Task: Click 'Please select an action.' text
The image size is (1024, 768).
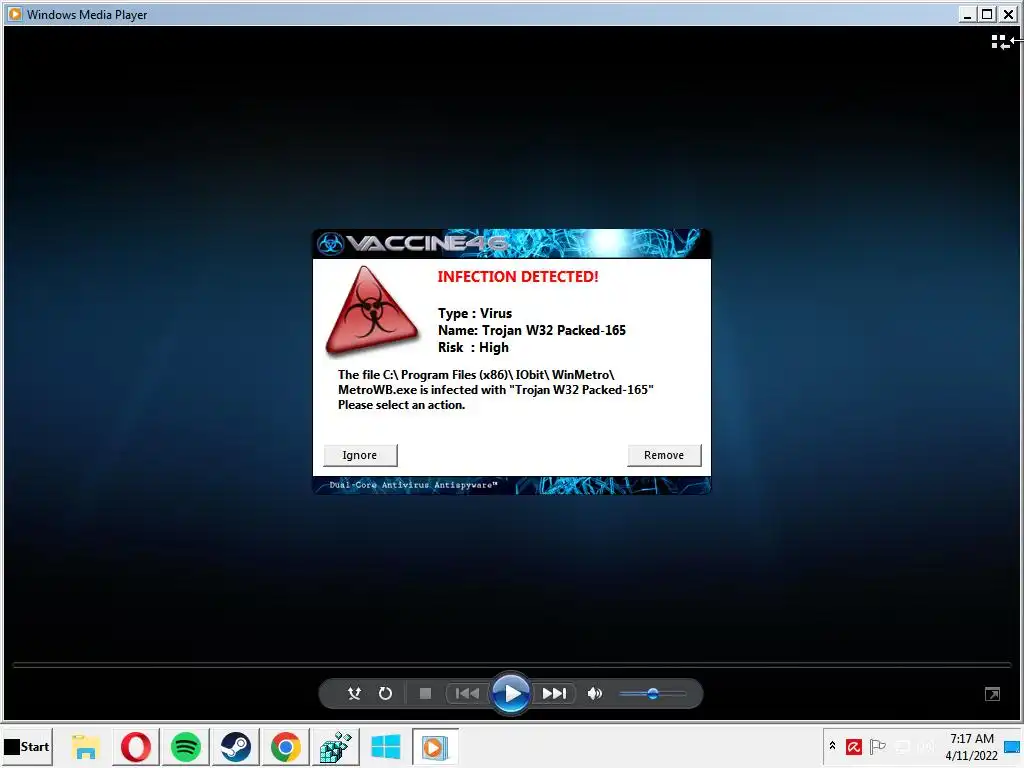Action: (402, 405)
